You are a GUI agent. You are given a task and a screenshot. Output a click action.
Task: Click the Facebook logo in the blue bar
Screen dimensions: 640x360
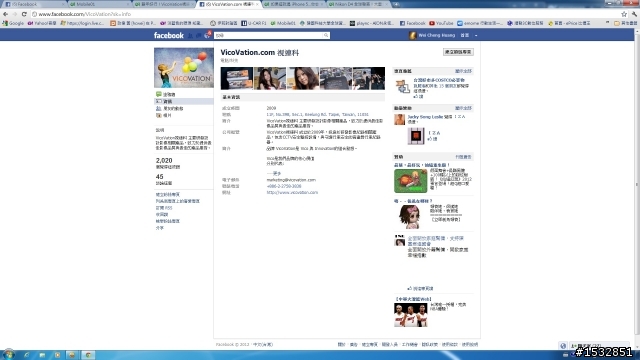click(x=169, y=36)
